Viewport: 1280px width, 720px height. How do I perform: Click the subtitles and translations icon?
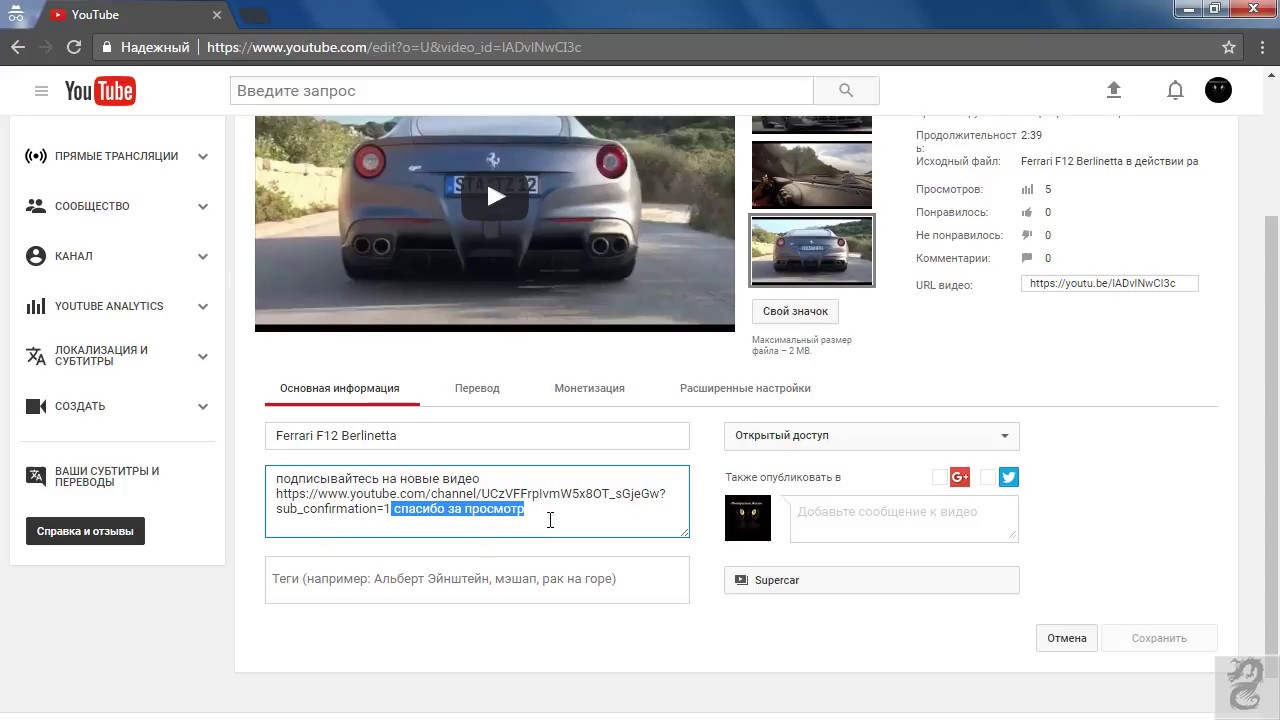36,476
